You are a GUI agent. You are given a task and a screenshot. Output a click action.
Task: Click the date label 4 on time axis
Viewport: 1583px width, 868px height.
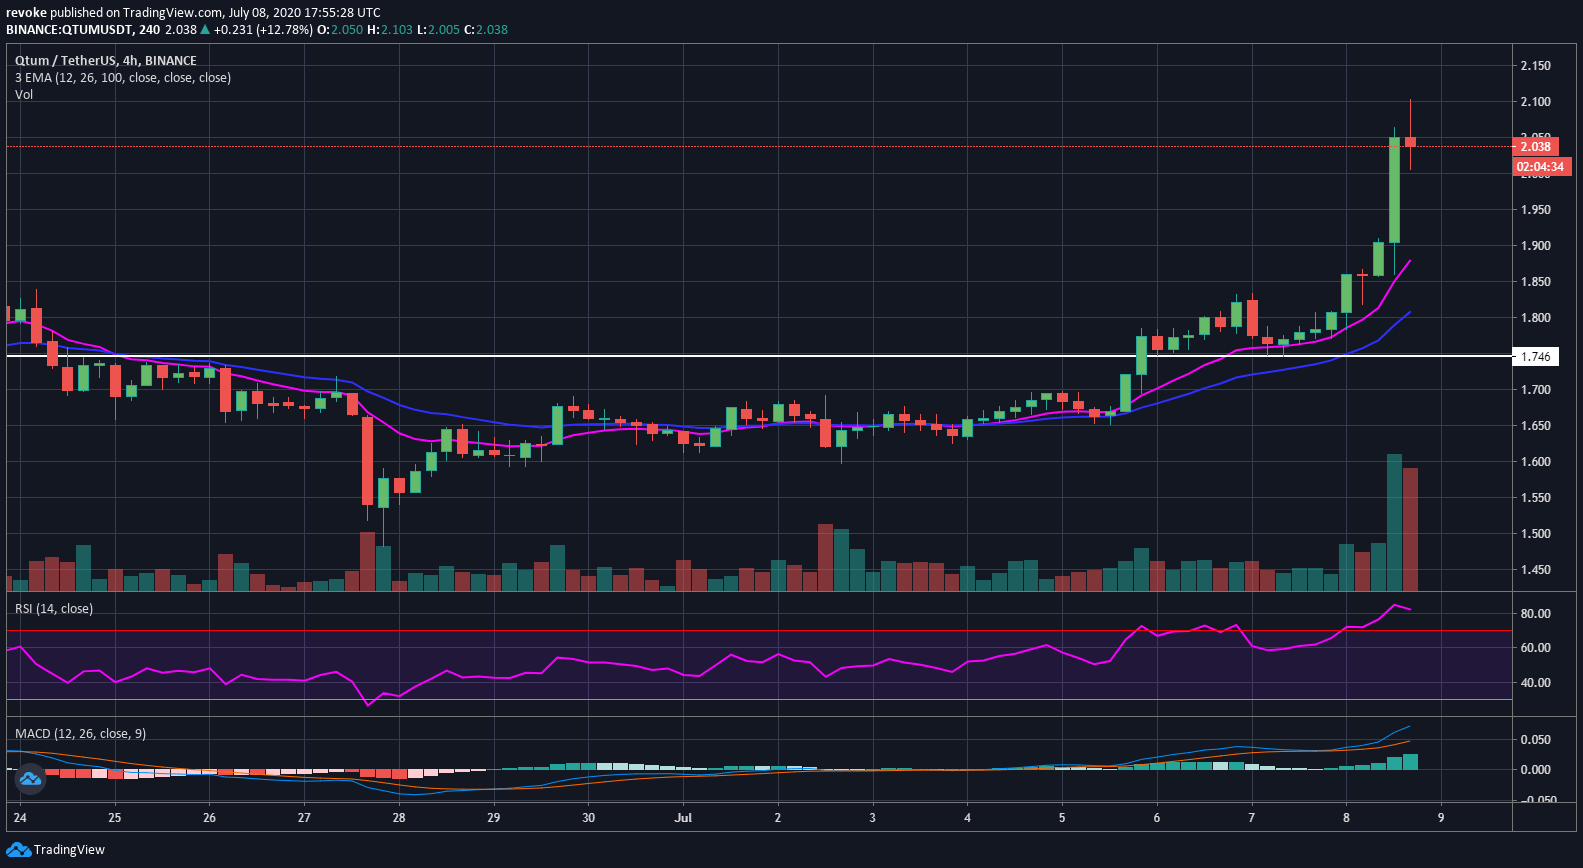coord(967,818)
